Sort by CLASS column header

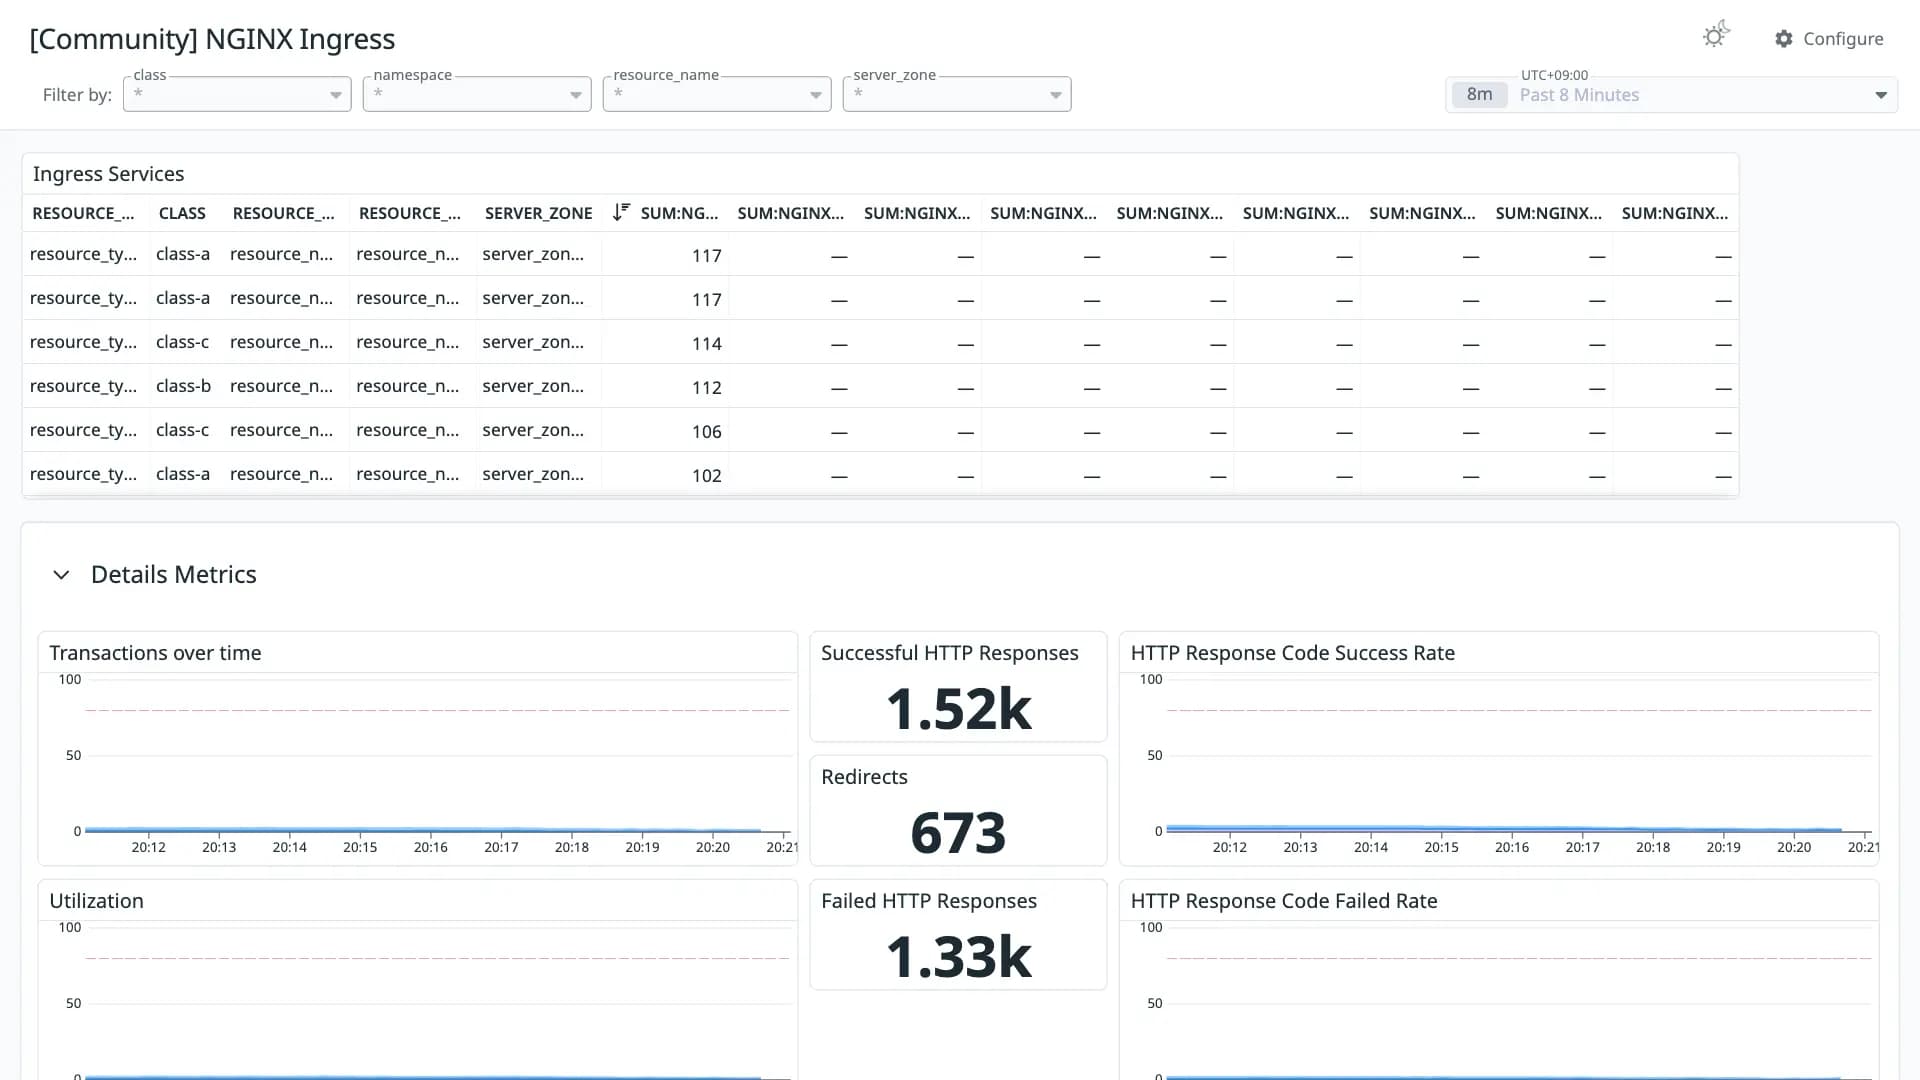pos(182,213)
